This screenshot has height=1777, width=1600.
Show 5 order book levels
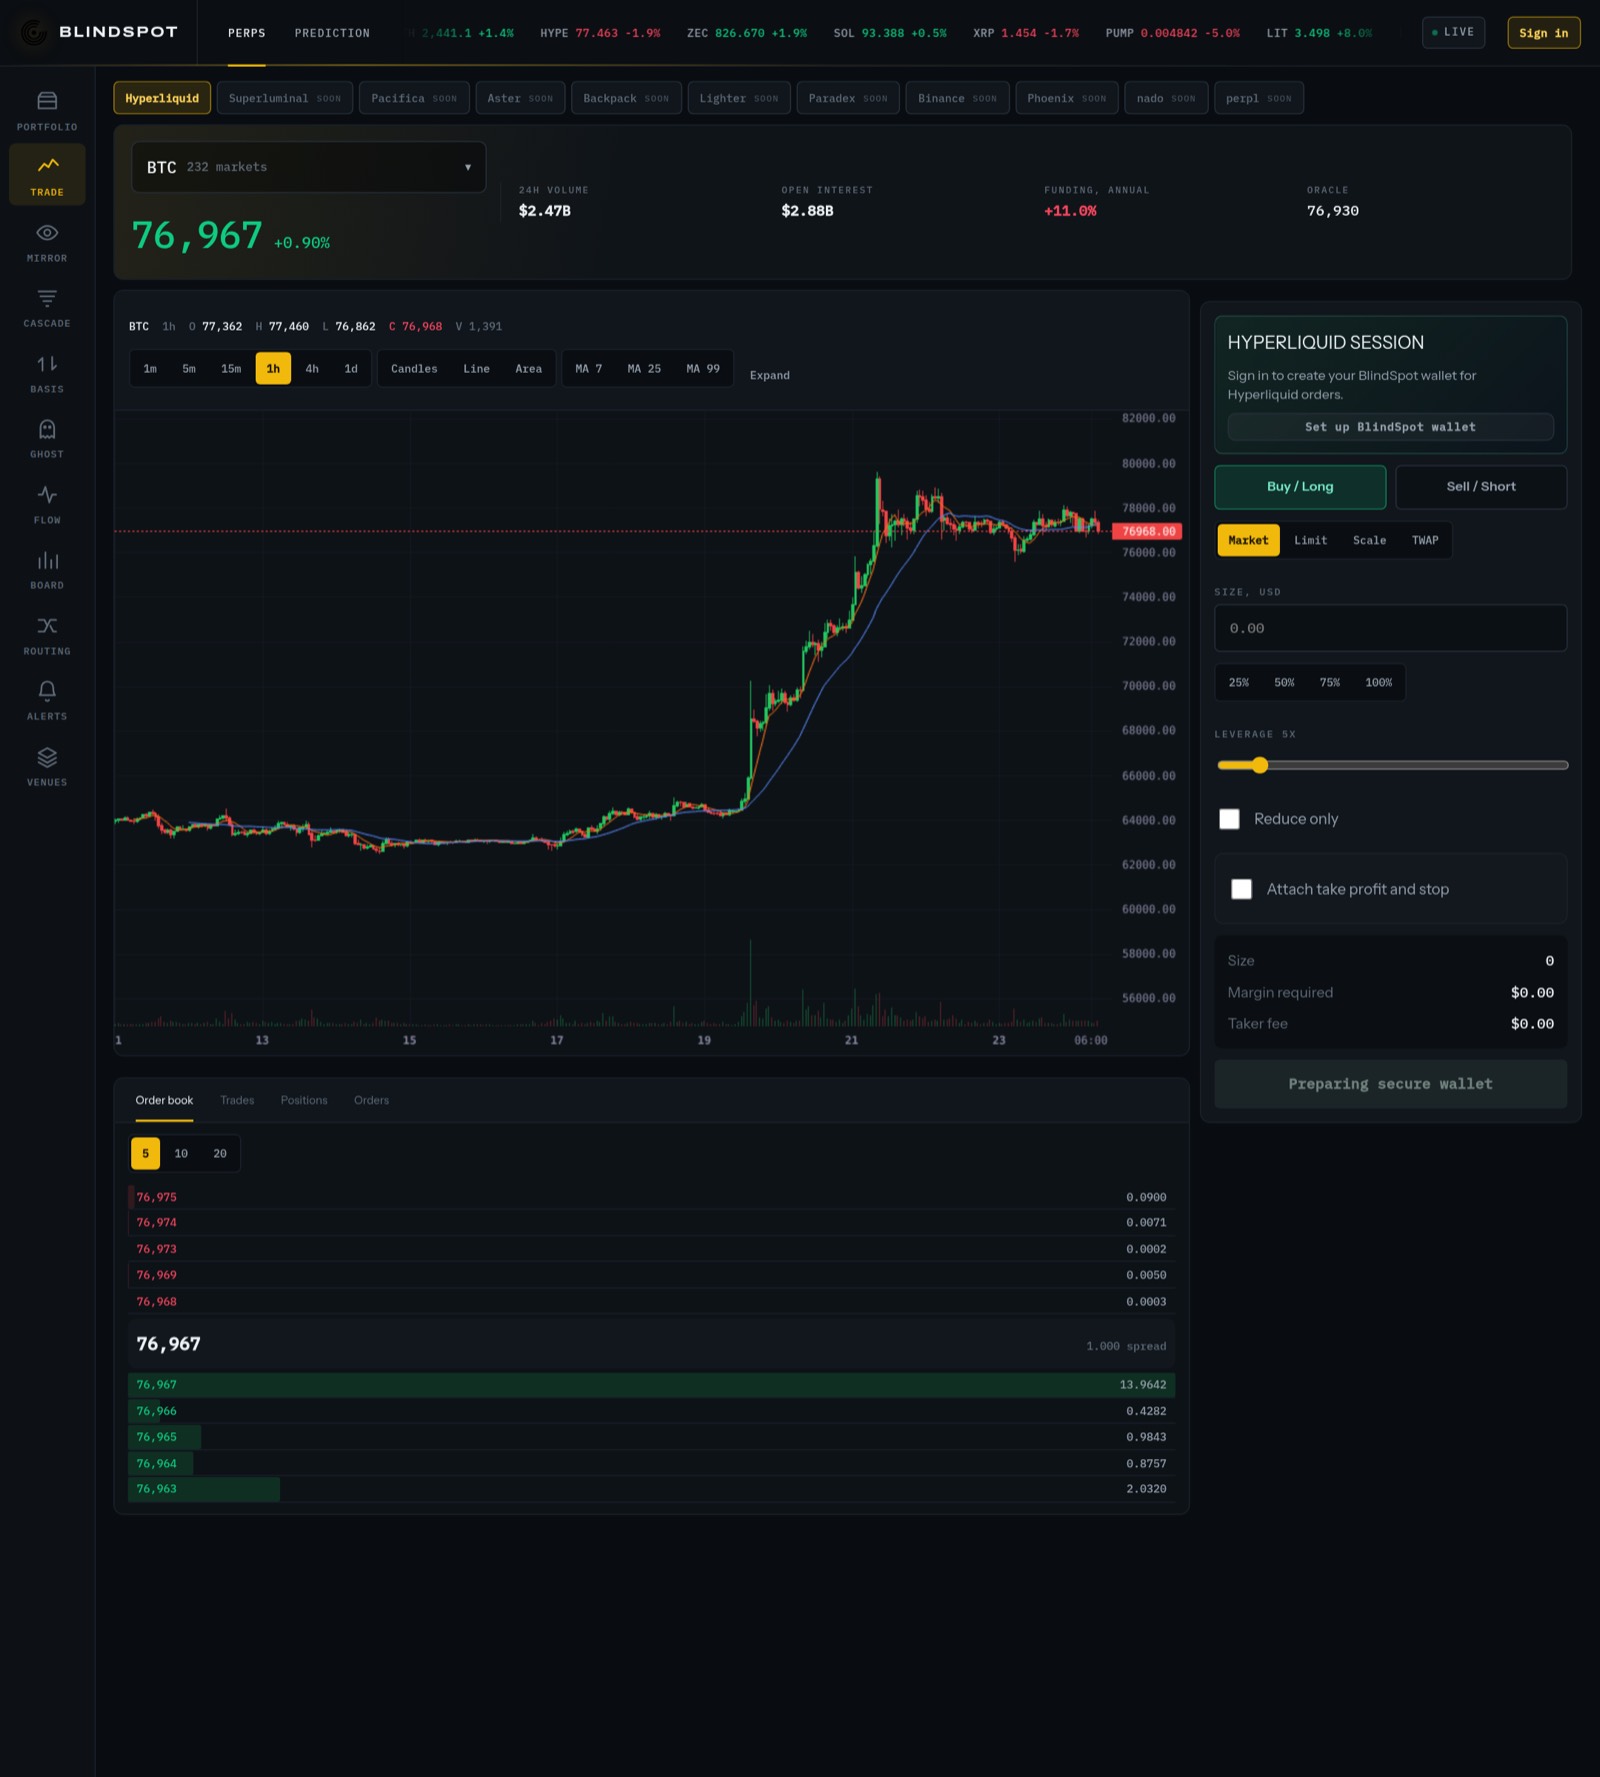(145, 1153)
